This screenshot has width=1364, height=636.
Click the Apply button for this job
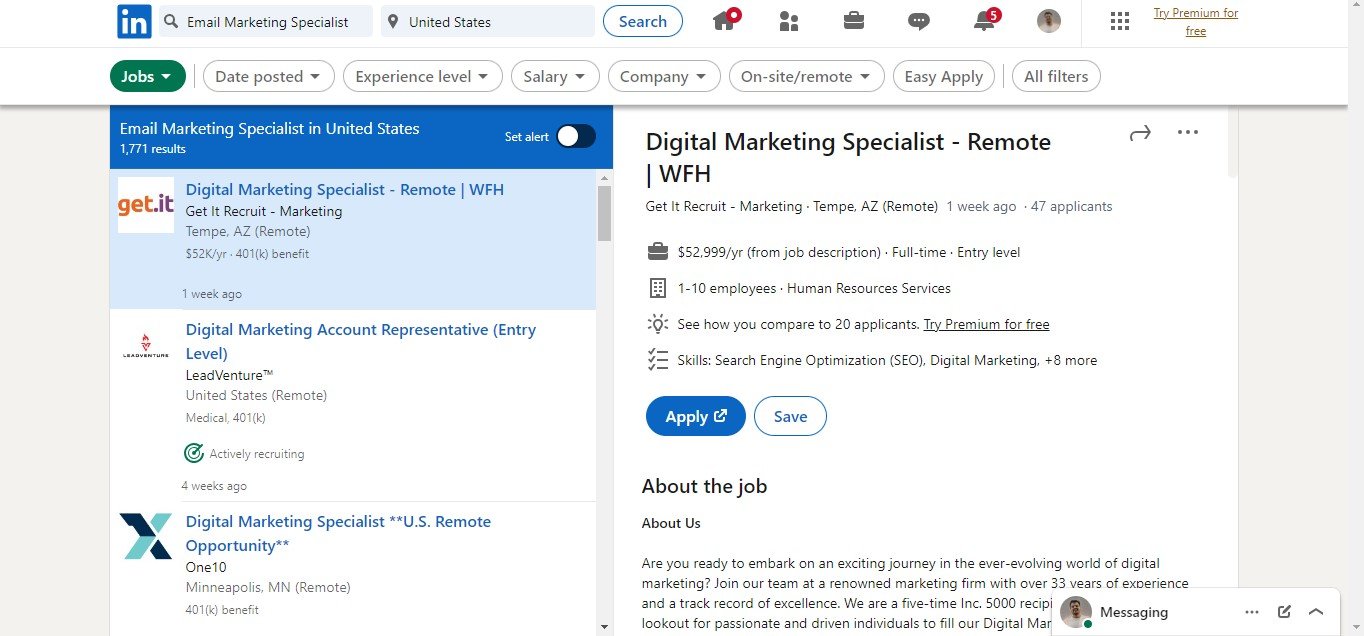pos(695,417)
